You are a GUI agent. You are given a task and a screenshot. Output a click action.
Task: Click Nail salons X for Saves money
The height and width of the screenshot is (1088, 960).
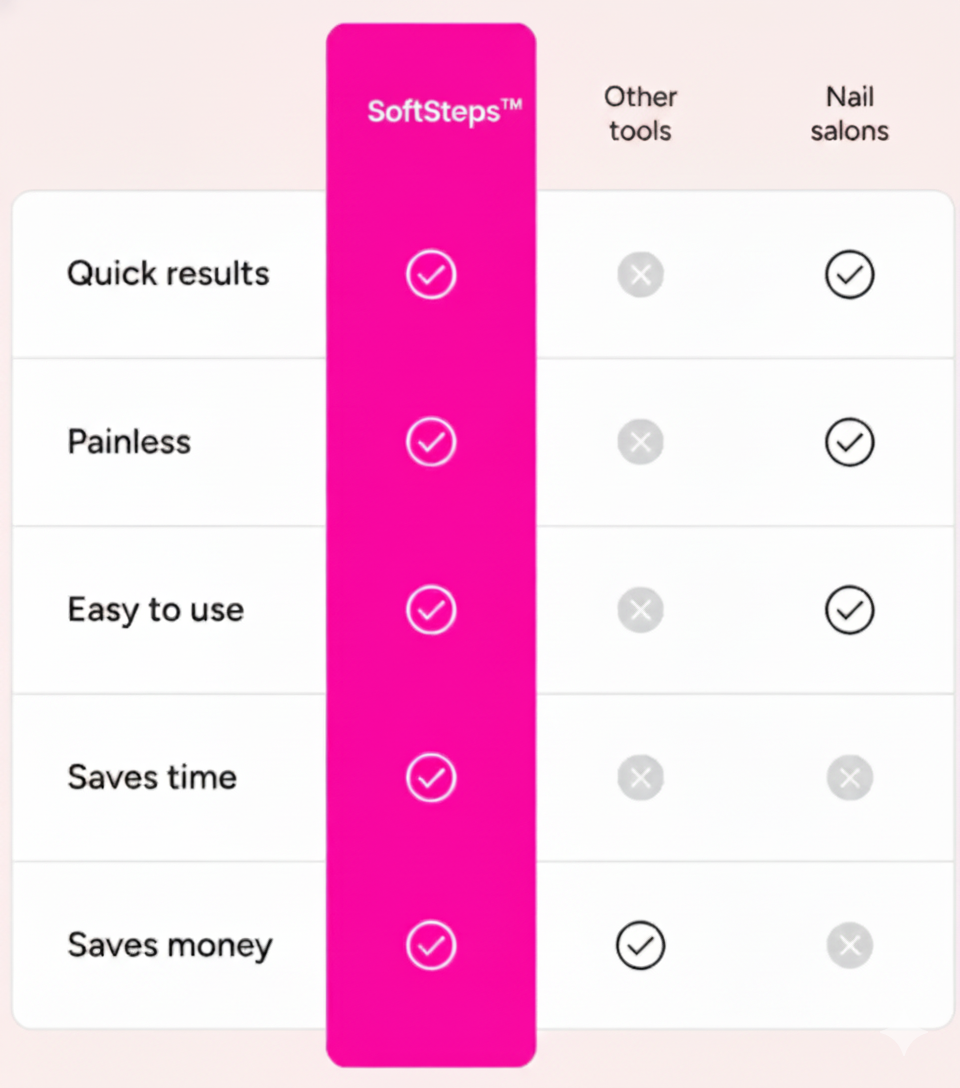coord(850,946)
